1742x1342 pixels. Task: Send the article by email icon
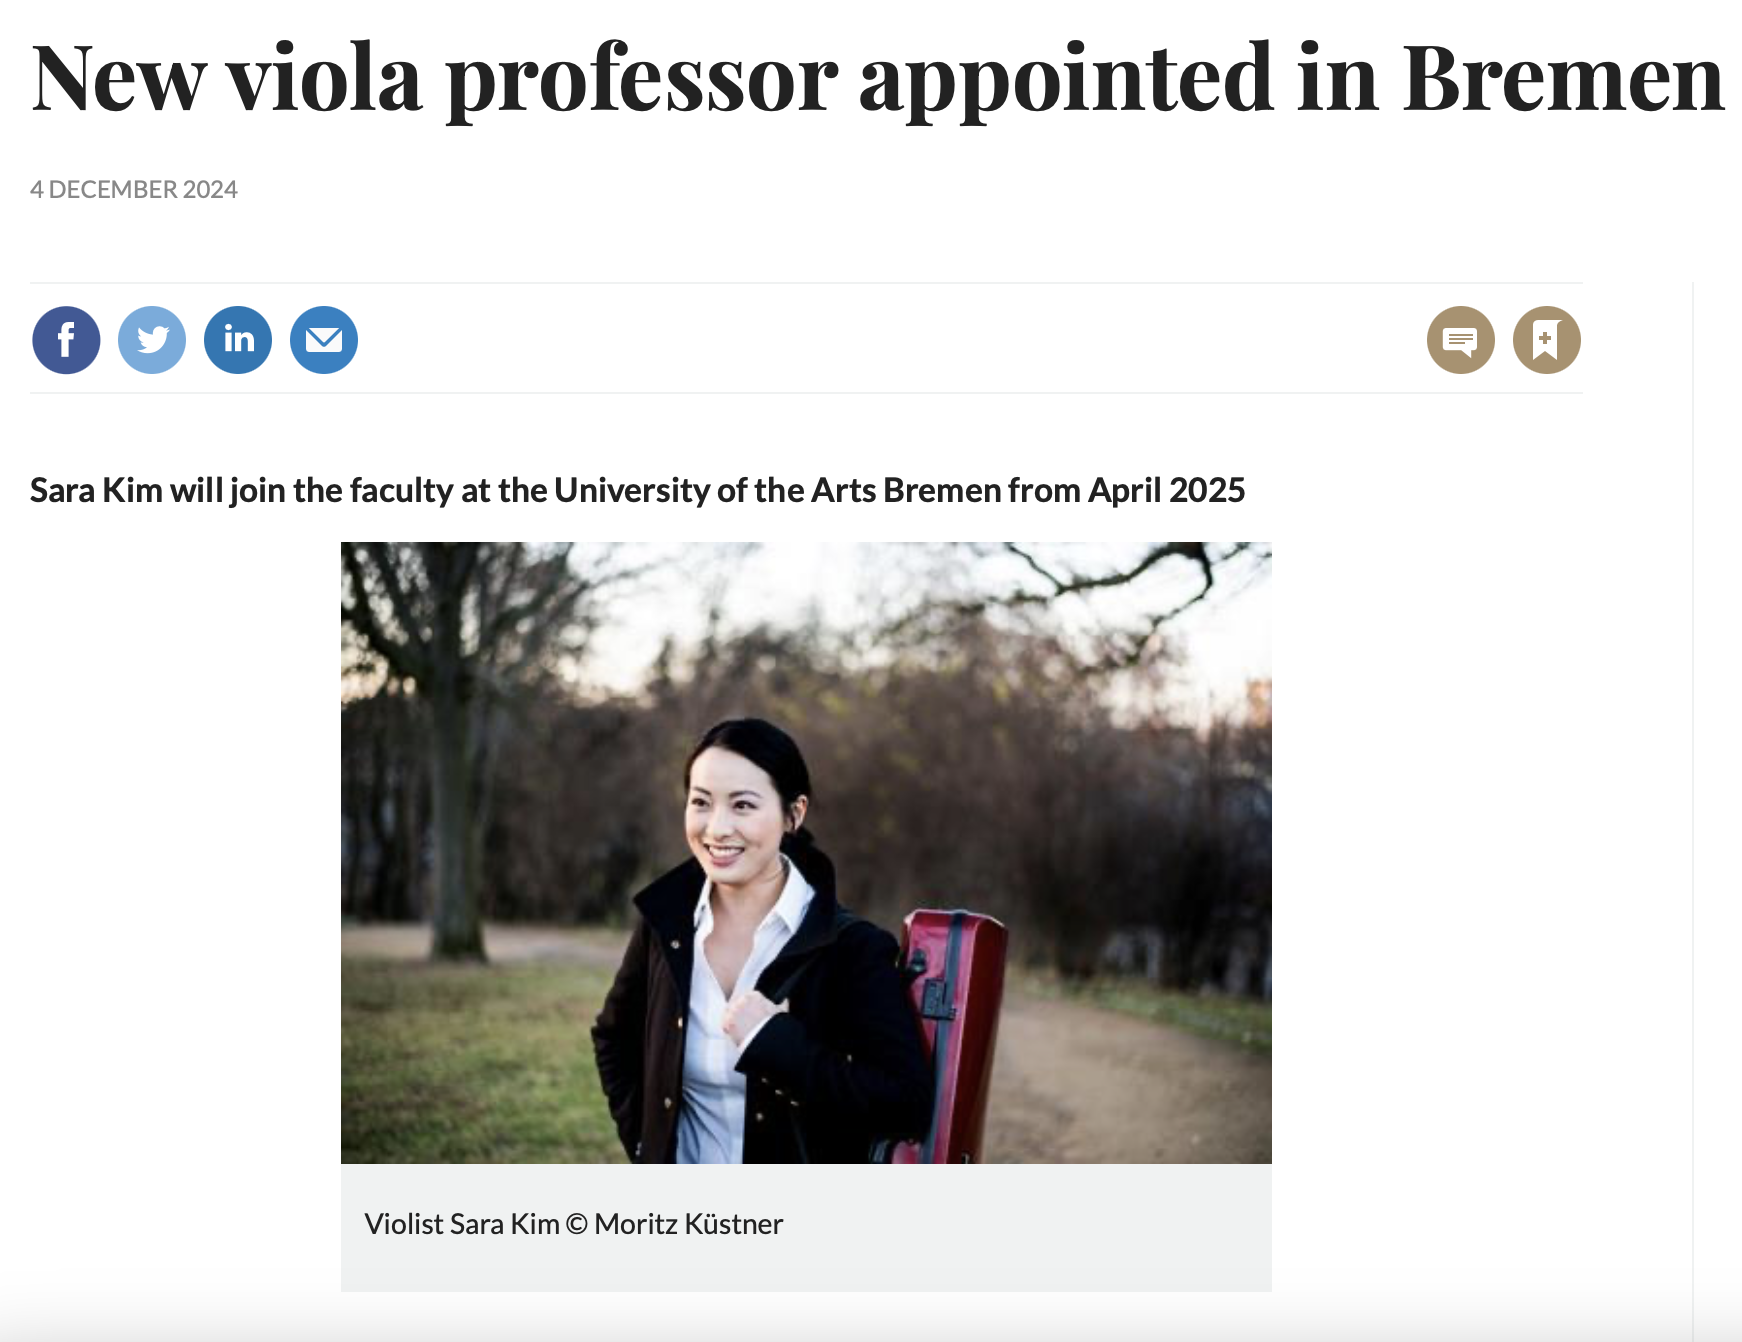click(324, 340)
